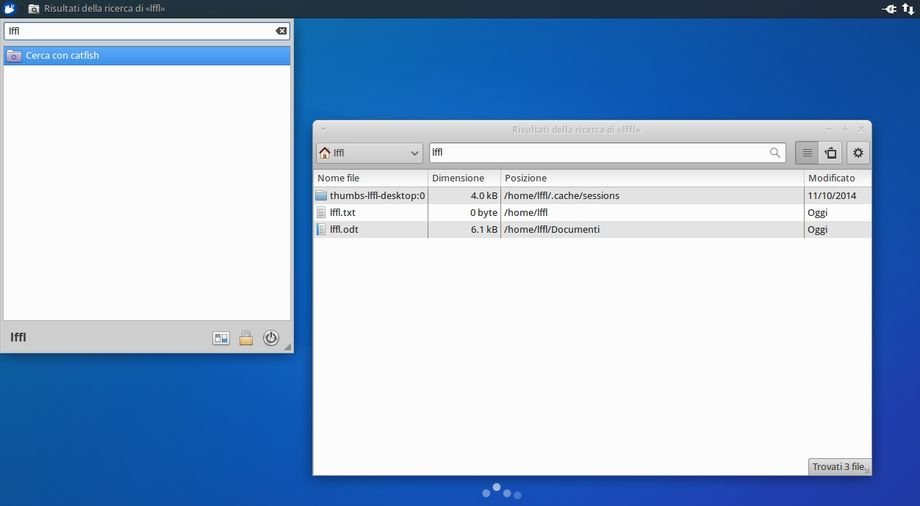
Task: Click the network connection icon in the panel
Action: 908,8
